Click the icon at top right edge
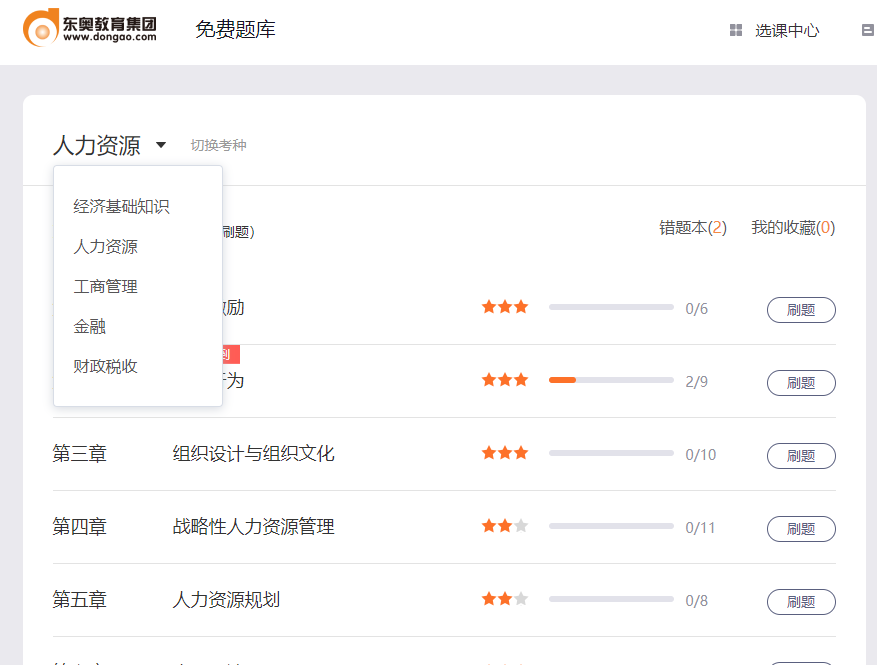Screen dimensions: 877x665 (867, 31)
